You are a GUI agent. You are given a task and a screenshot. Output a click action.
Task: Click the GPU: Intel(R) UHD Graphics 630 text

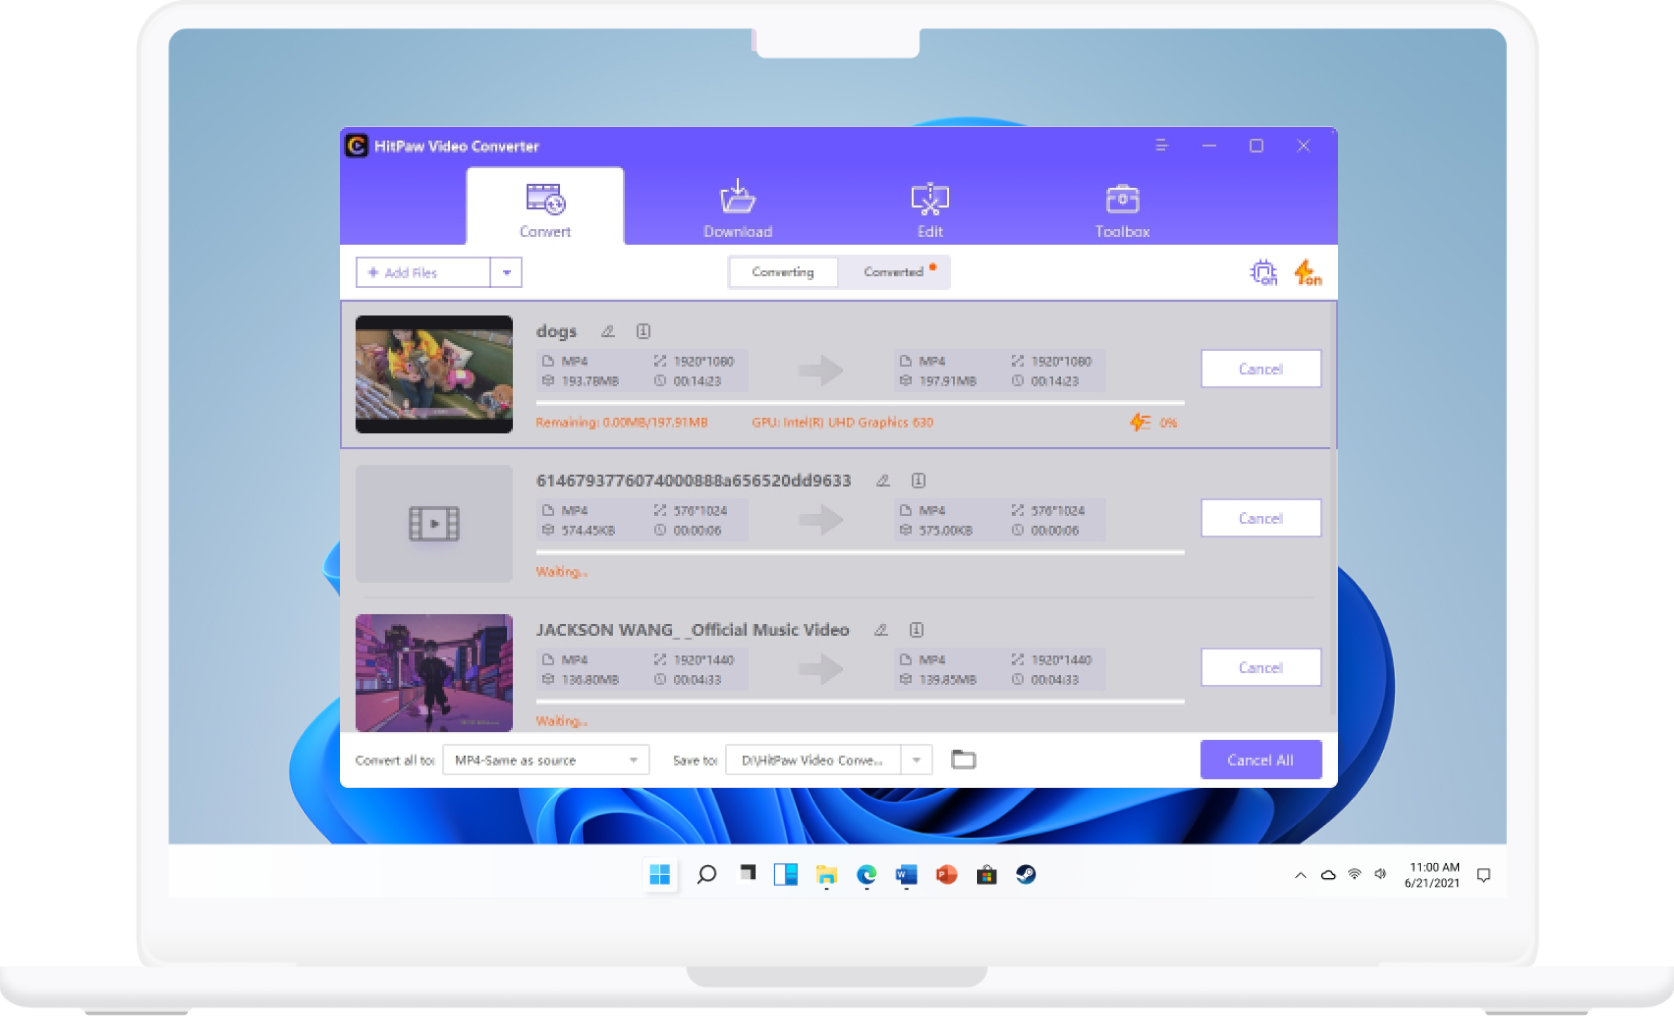click(x=842, y=423)
